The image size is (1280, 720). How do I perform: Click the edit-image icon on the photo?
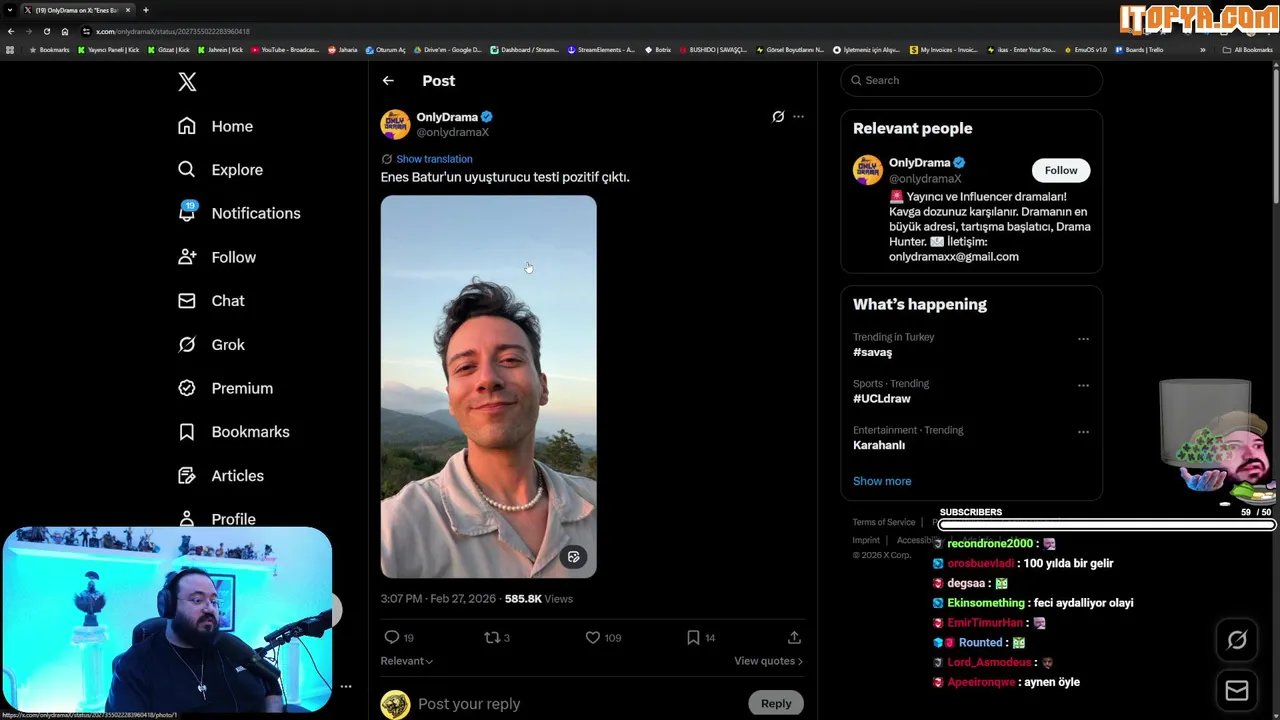(573, 557)
